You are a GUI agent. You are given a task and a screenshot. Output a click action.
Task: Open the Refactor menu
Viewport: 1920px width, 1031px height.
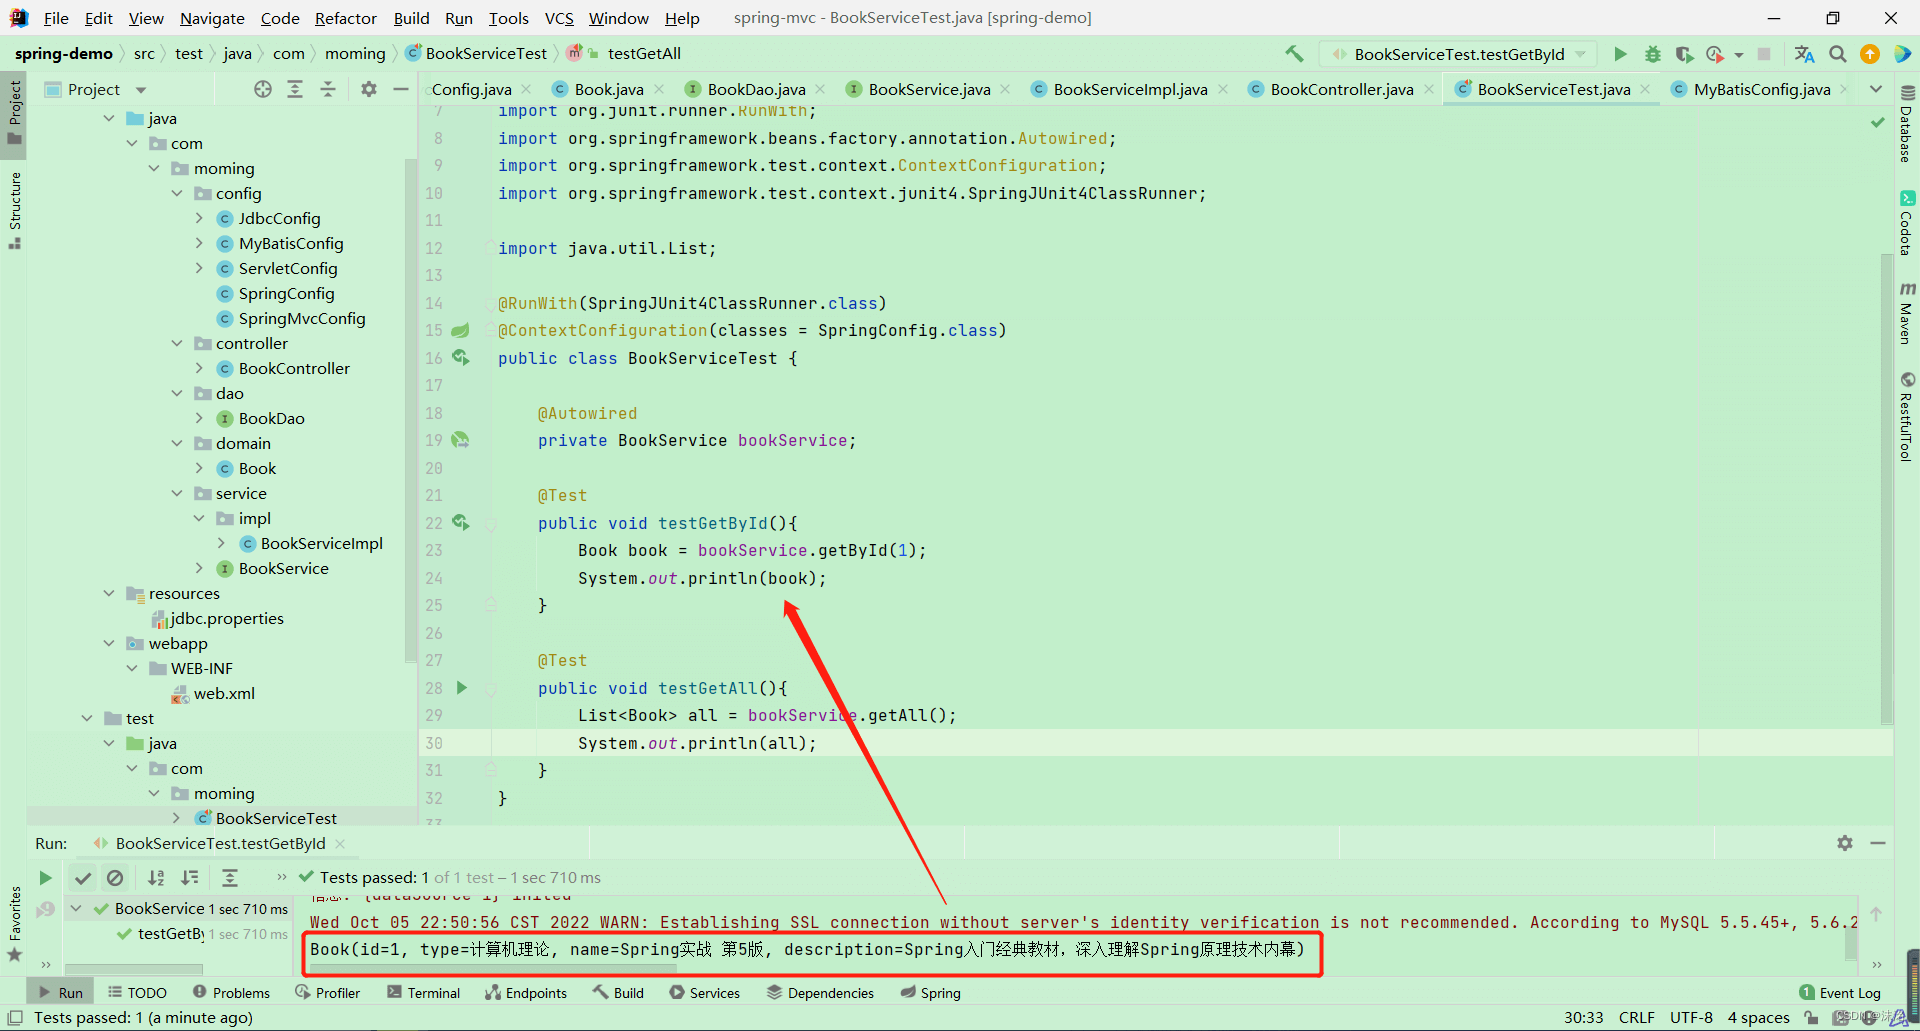coord(345,18)
